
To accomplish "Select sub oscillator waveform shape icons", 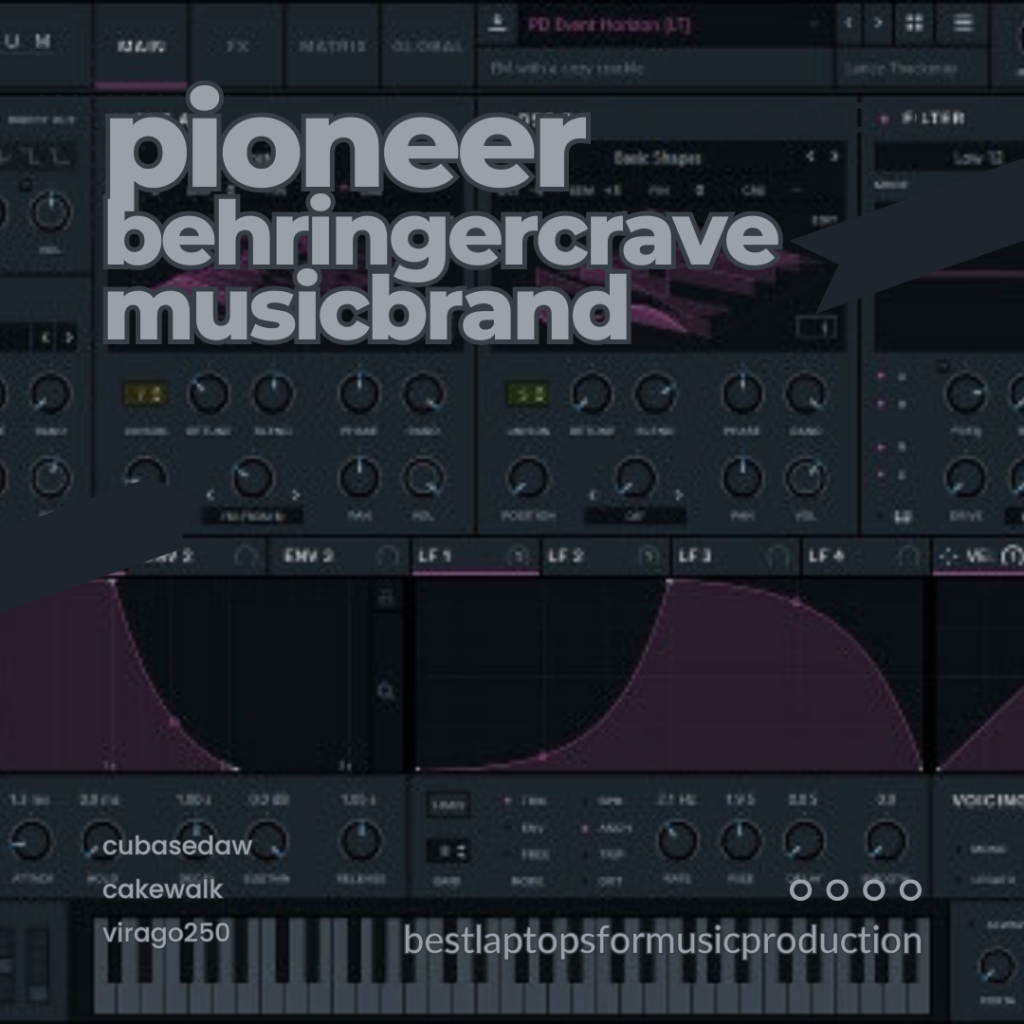I will coord(34,157).
